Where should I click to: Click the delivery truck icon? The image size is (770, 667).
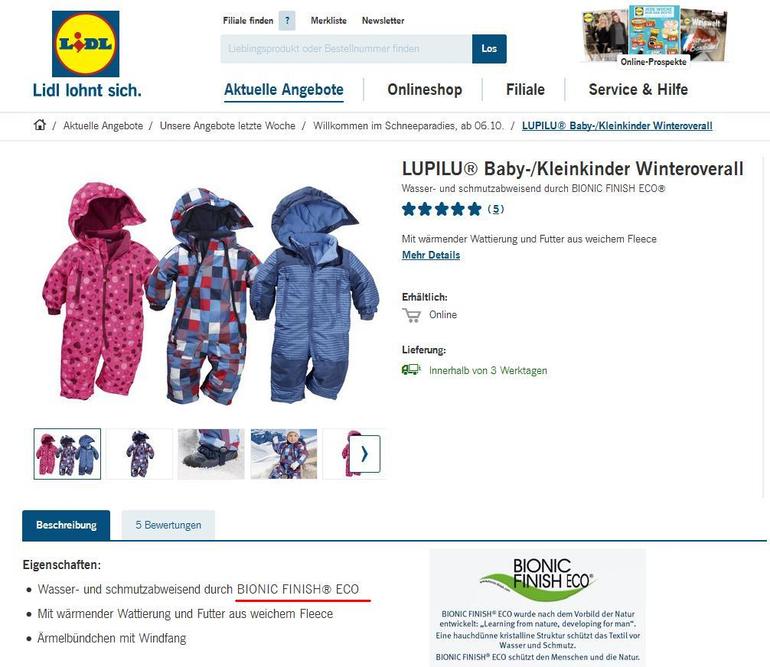(412, 370)
